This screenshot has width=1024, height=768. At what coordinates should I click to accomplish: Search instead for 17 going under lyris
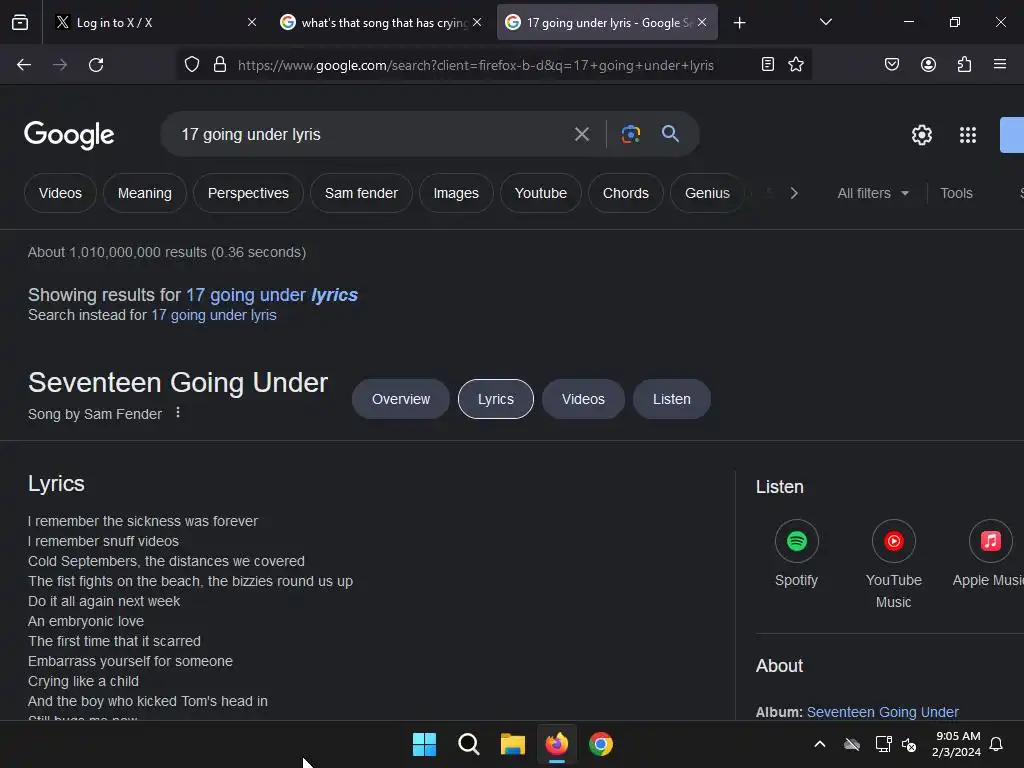(214, 315)
